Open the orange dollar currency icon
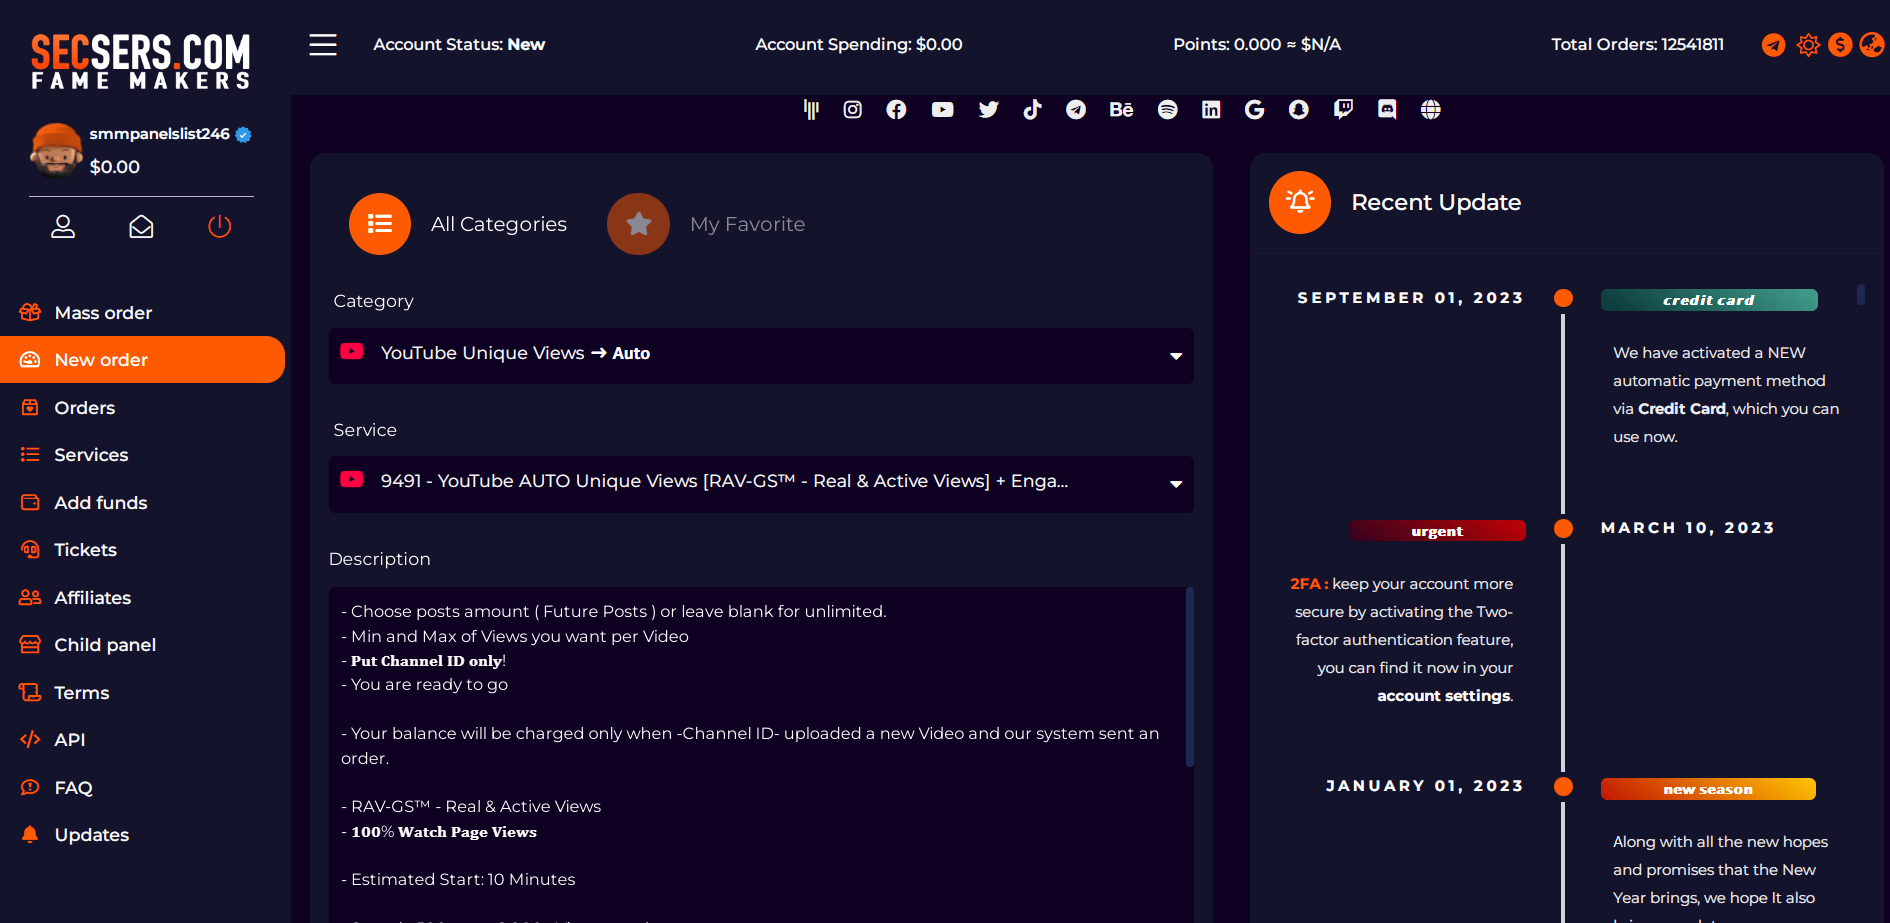 [x=1839, y=45]
